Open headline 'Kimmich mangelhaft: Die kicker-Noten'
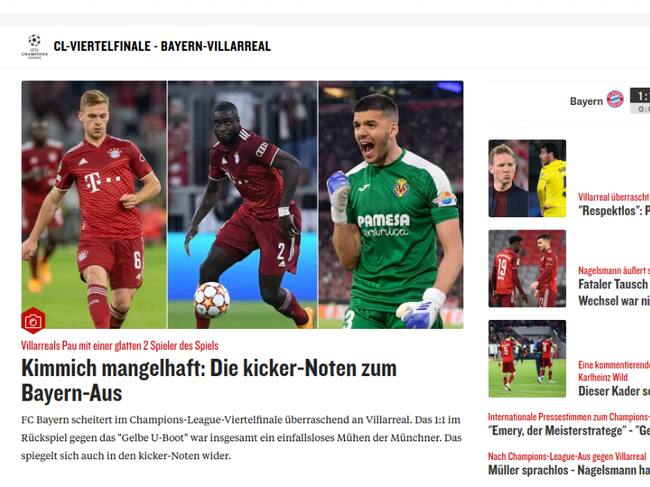Image resolution: width=650 pixels, height=487 pixels. click(x=209, y=380)
